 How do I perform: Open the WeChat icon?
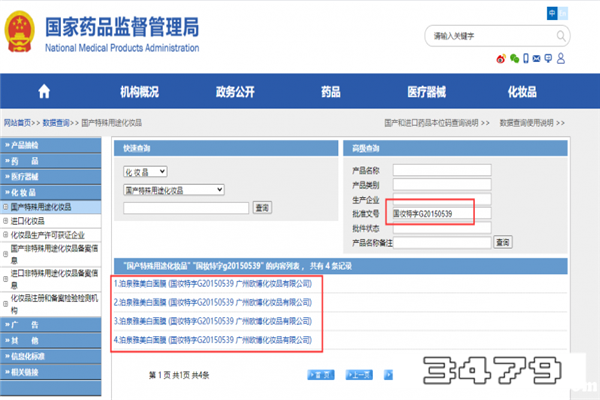516,58
